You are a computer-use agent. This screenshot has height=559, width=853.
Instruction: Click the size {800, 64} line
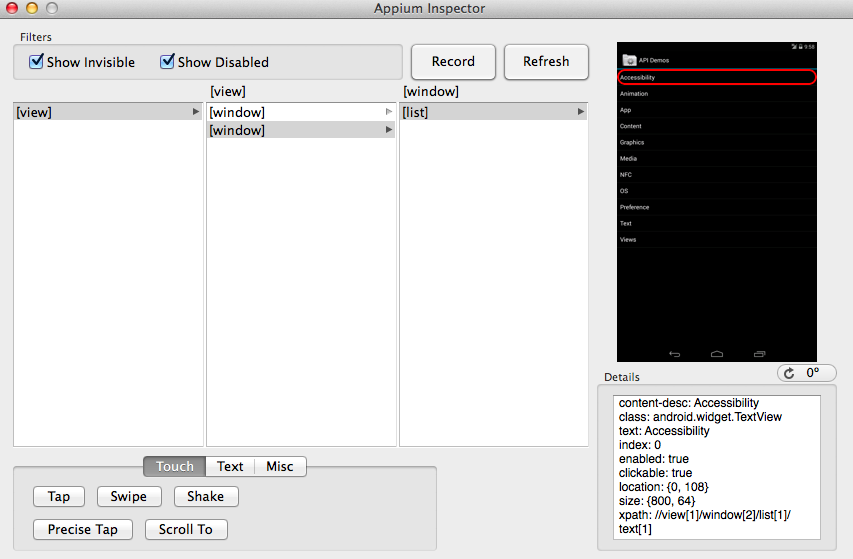click(657, 501)
